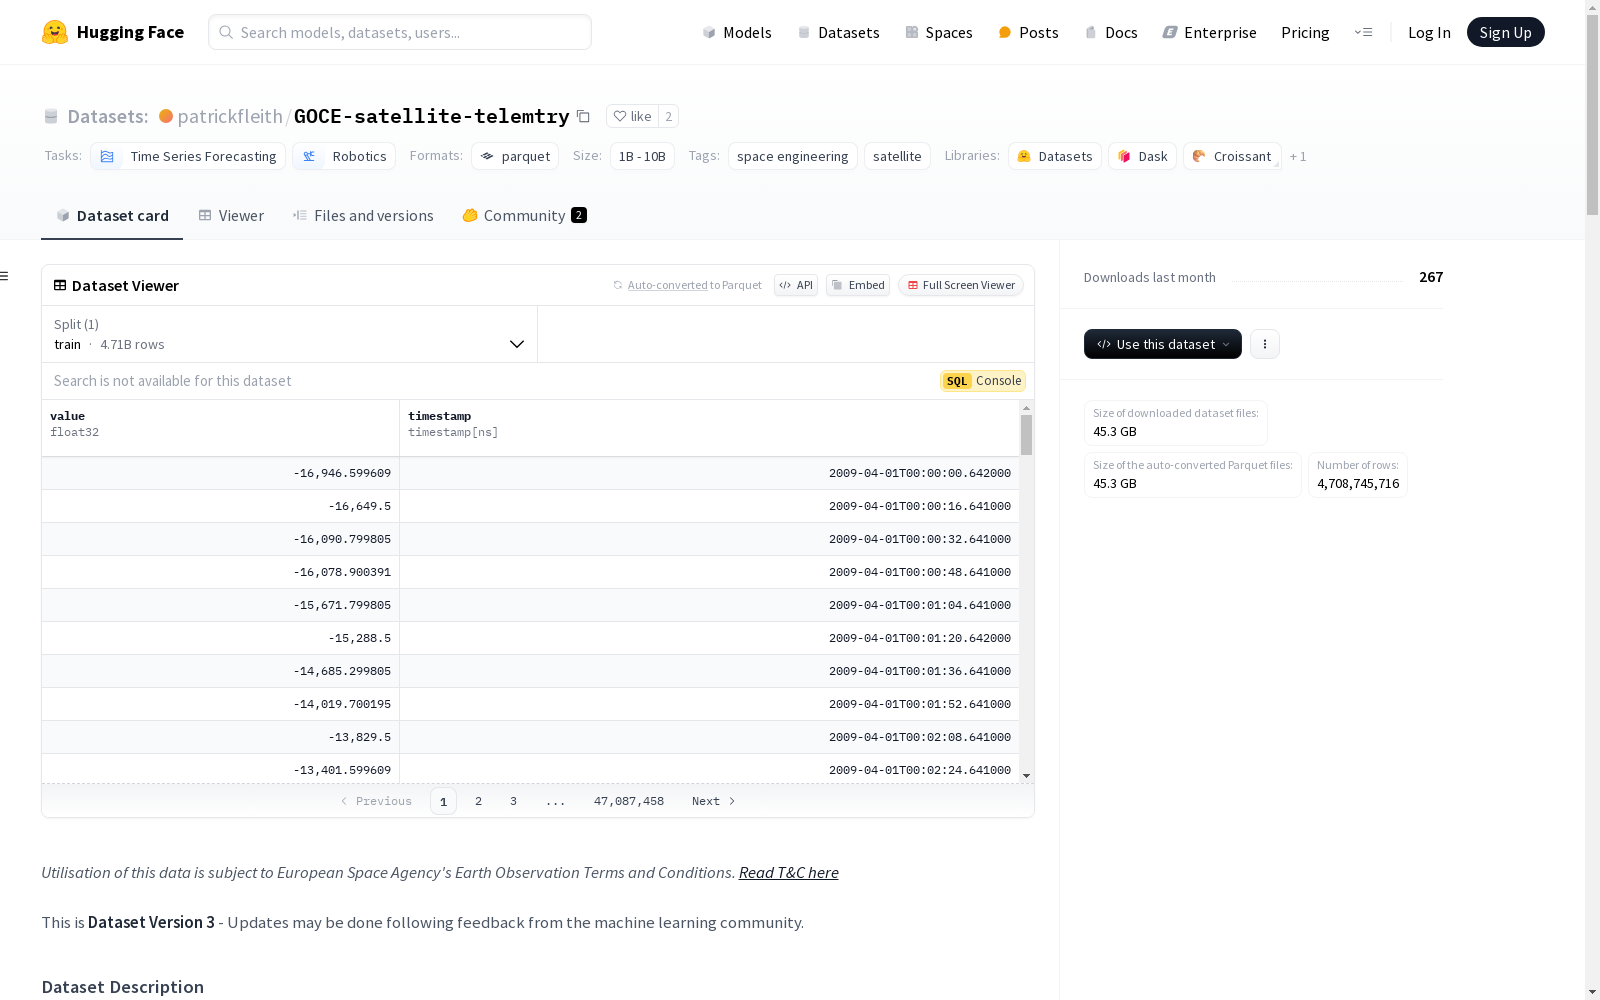Viewport: 1600px width, 1000px height.
Task: Click the Dask library tag
Action: (x=1142, y=156)
